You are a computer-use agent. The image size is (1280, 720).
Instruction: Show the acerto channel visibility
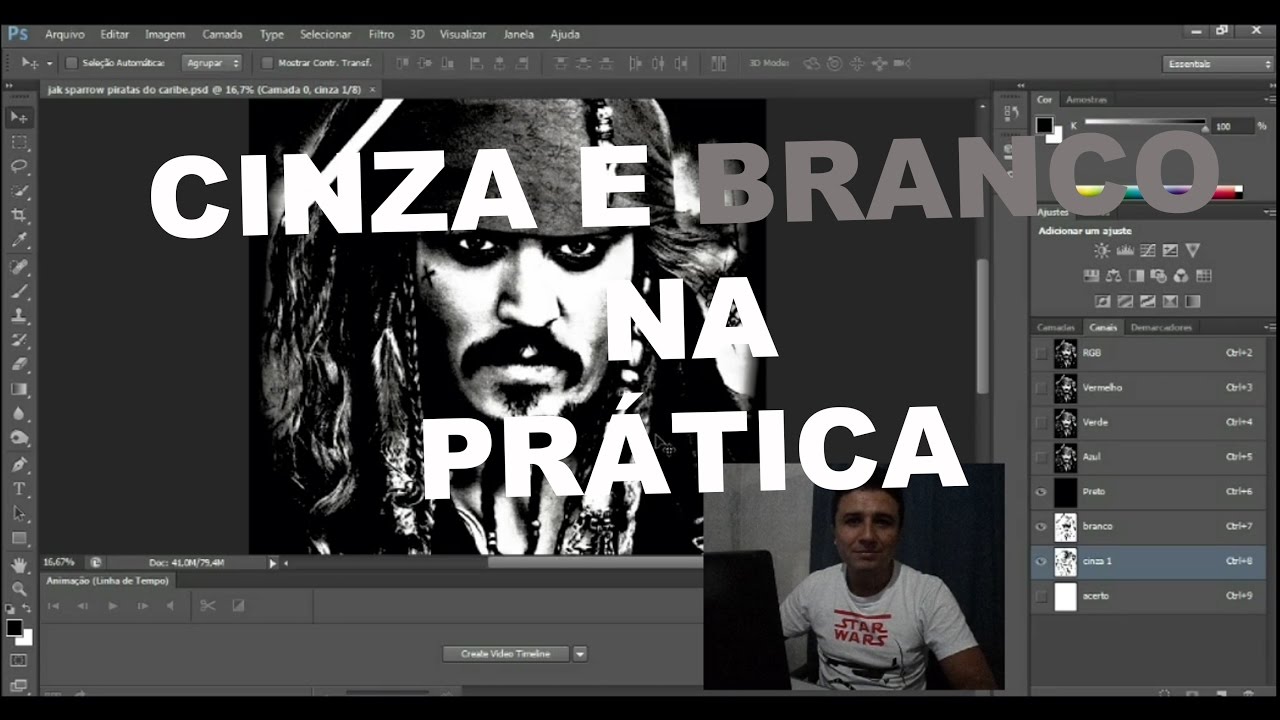coord(1041,596)
